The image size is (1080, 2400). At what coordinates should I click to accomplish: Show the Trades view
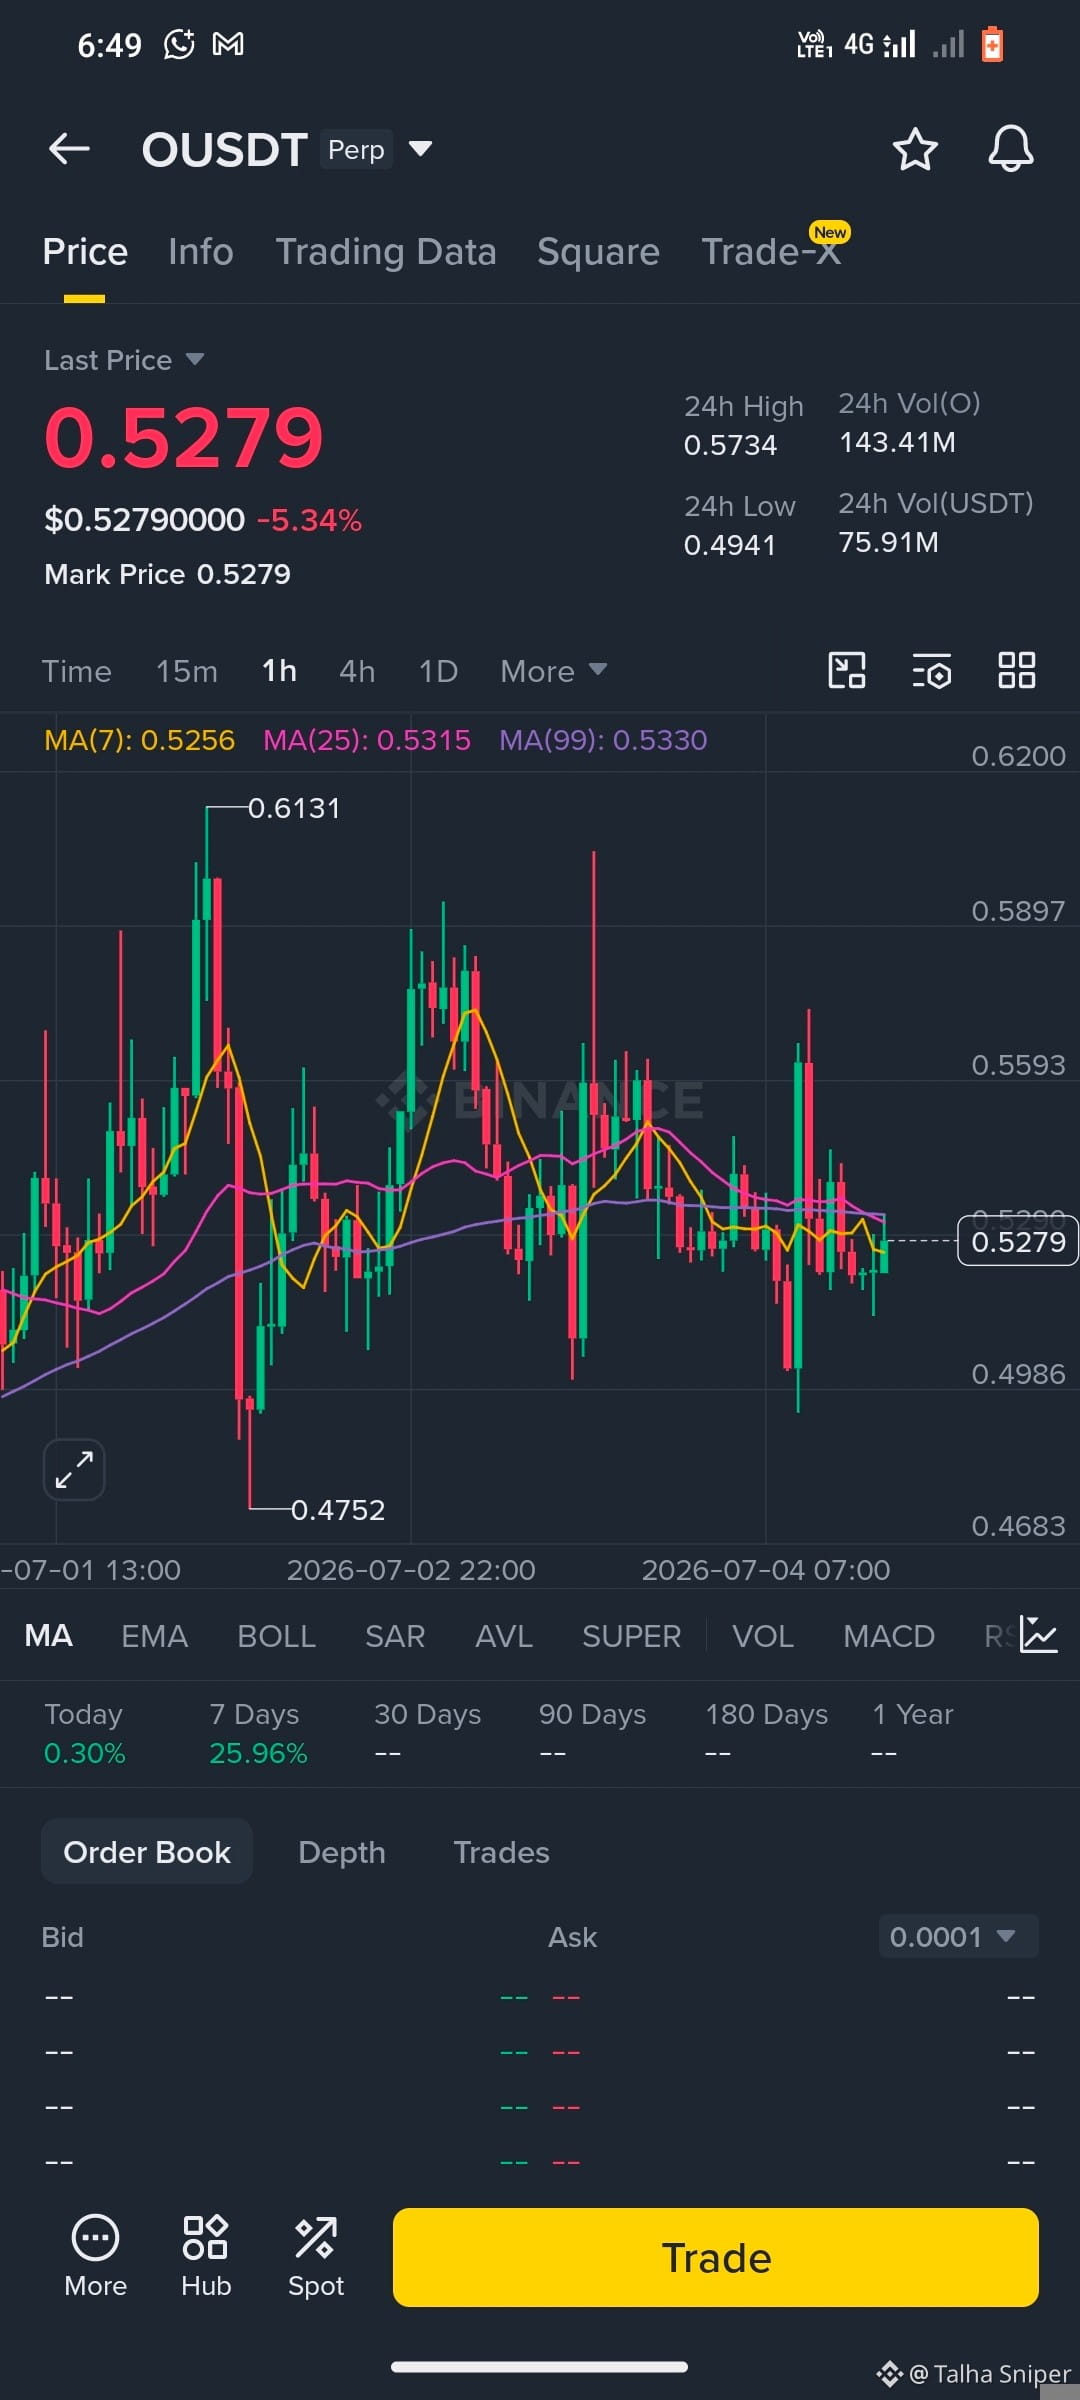click(x=501, y=1852)
